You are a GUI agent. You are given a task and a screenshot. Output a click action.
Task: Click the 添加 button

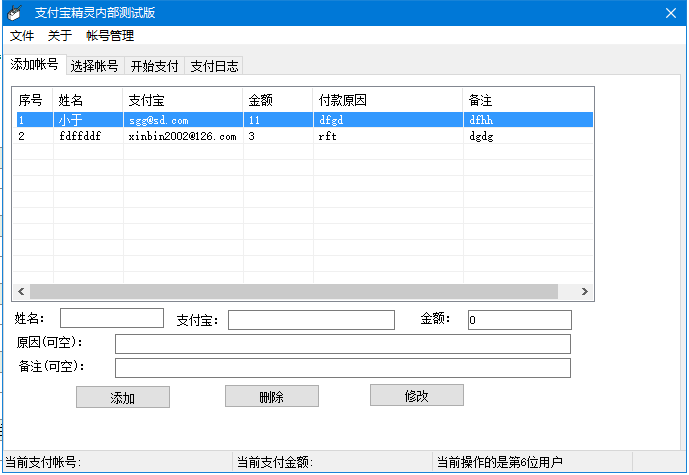[x=123, y=397]
